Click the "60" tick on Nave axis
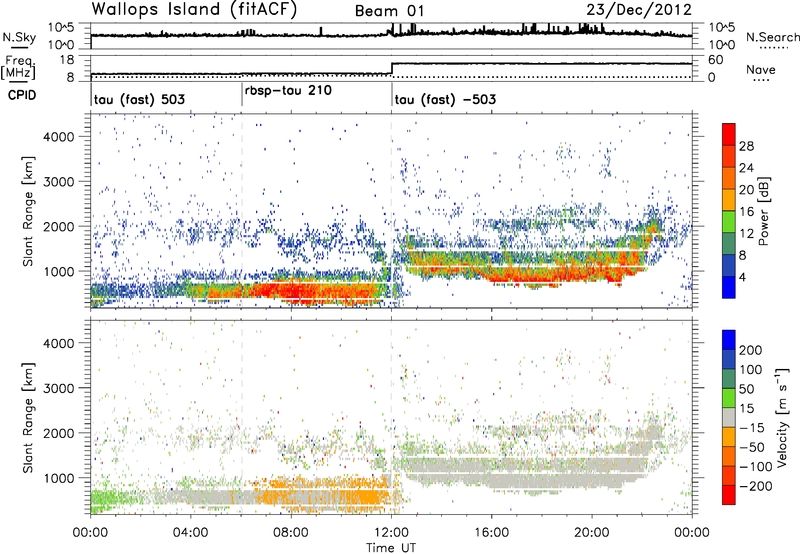Viewport: 800px width, 554px height. [715, 60]
